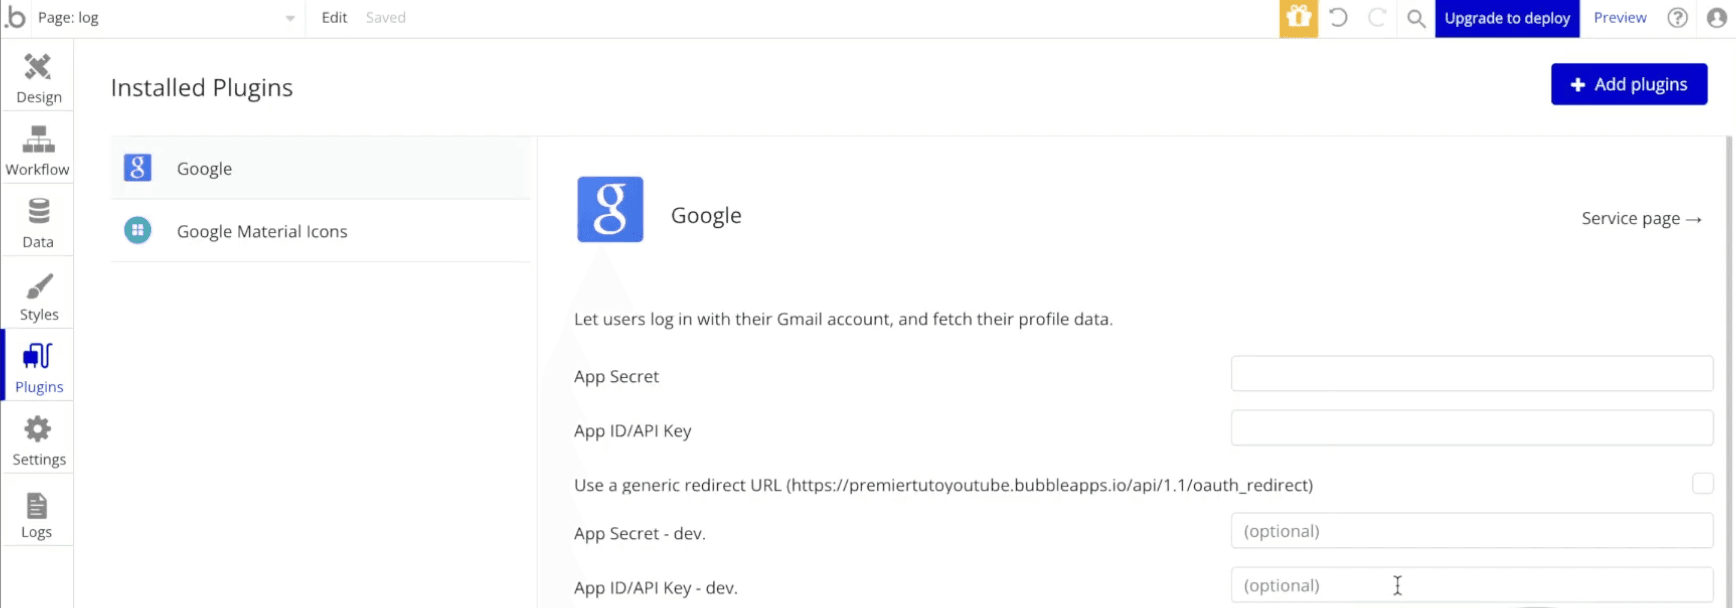The image size is (1736, 608).
Task: Select the Google plugin entry
Action: [x=204, y=168]
